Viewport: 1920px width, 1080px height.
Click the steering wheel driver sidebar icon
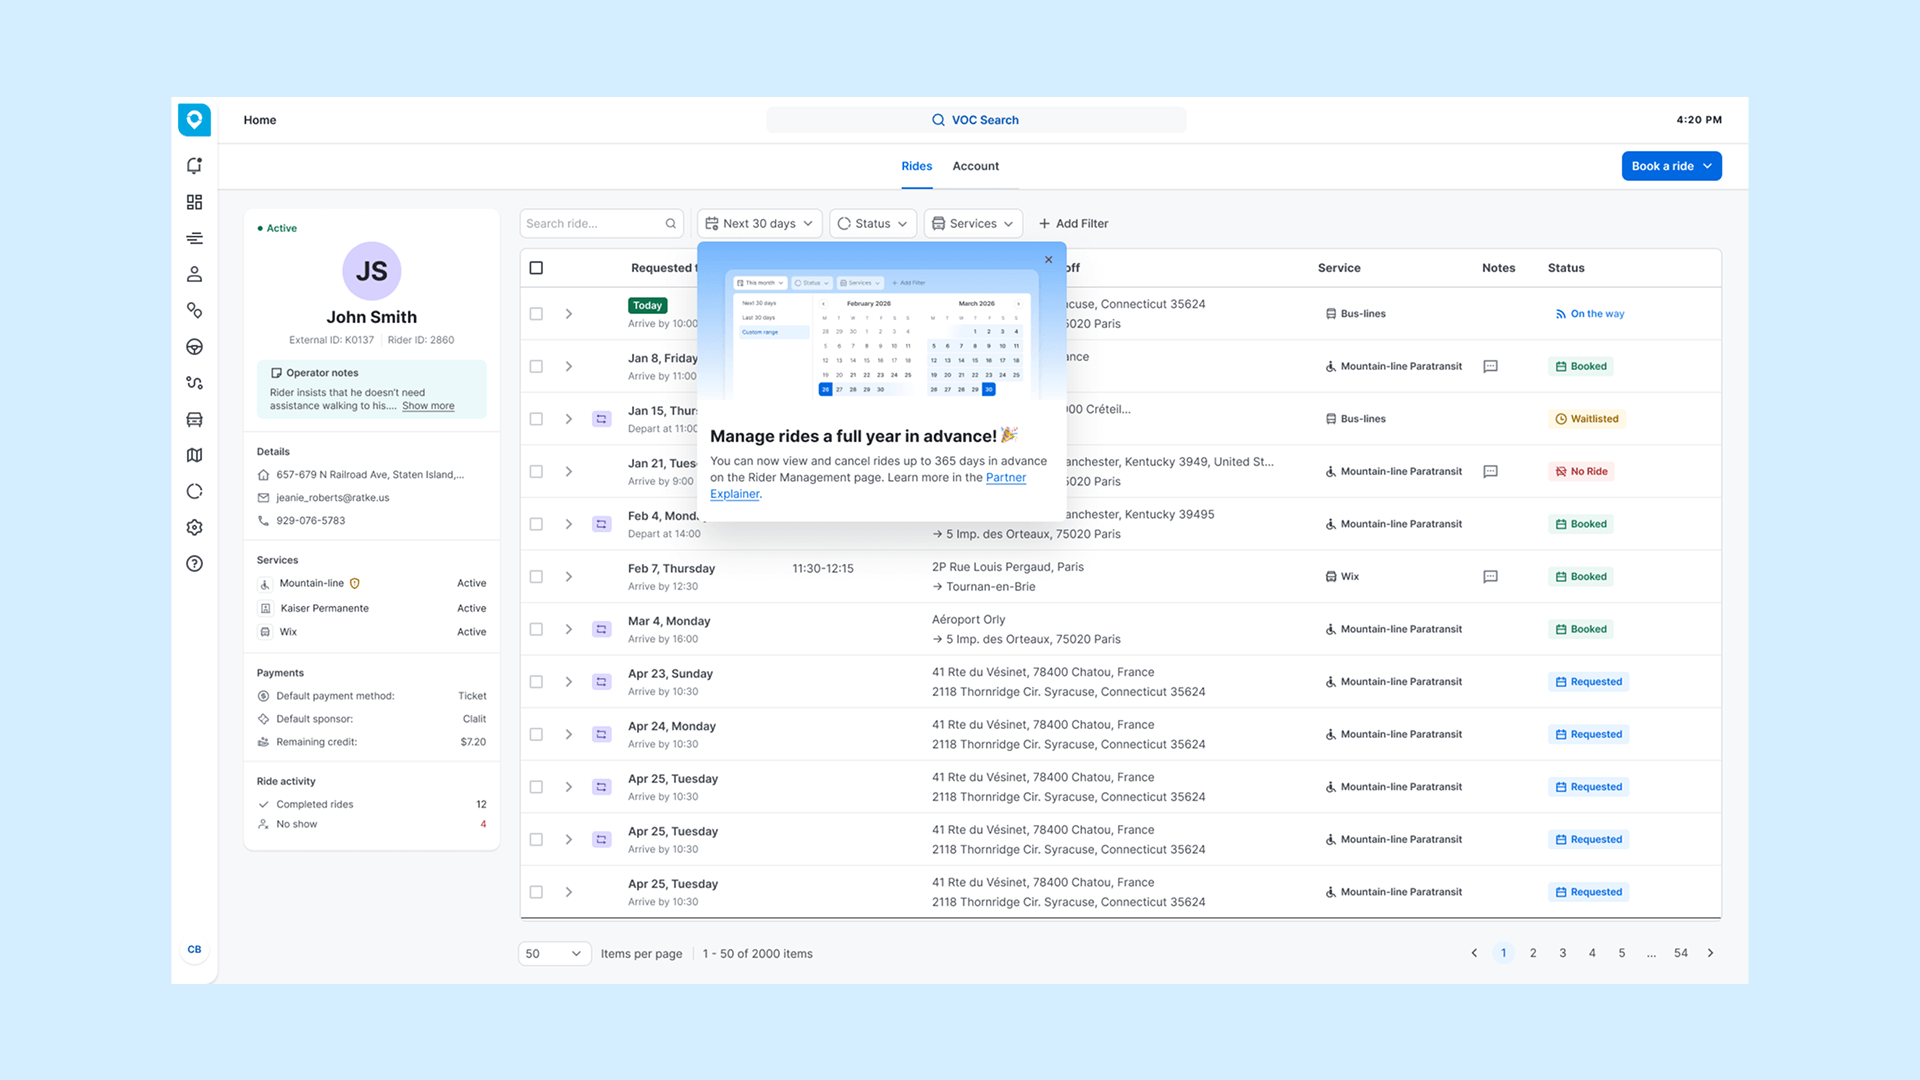[194, 347]
